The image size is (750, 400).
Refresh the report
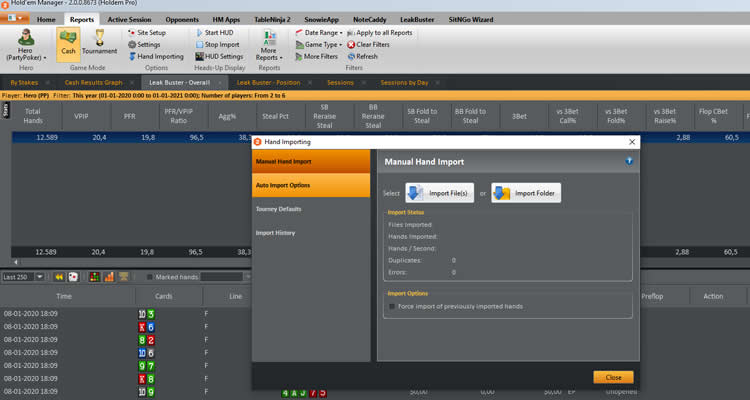(x=363, y=56)
